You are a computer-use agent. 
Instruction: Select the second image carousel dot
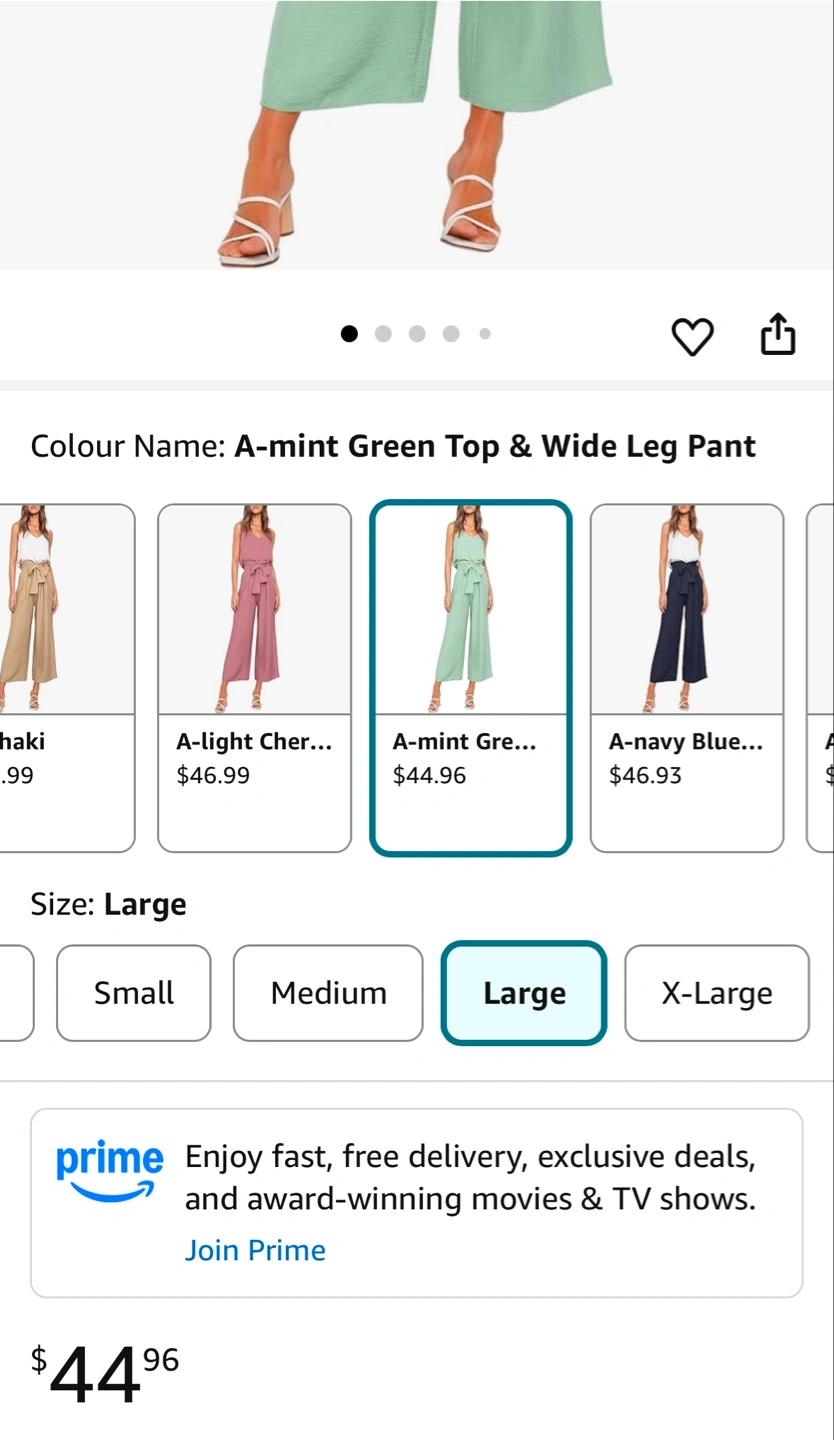383,334
